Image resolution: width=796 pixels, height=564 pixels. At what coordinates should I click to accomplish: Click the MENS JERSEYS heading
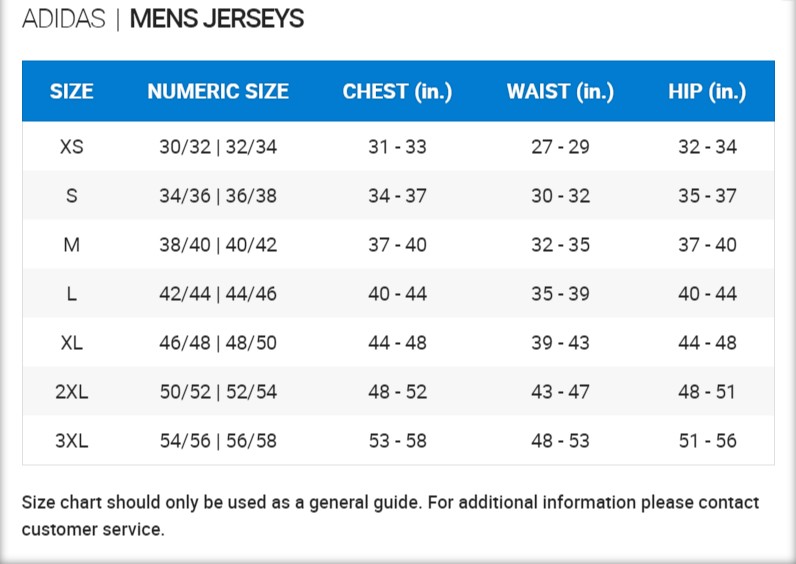(x=217, y=19)
